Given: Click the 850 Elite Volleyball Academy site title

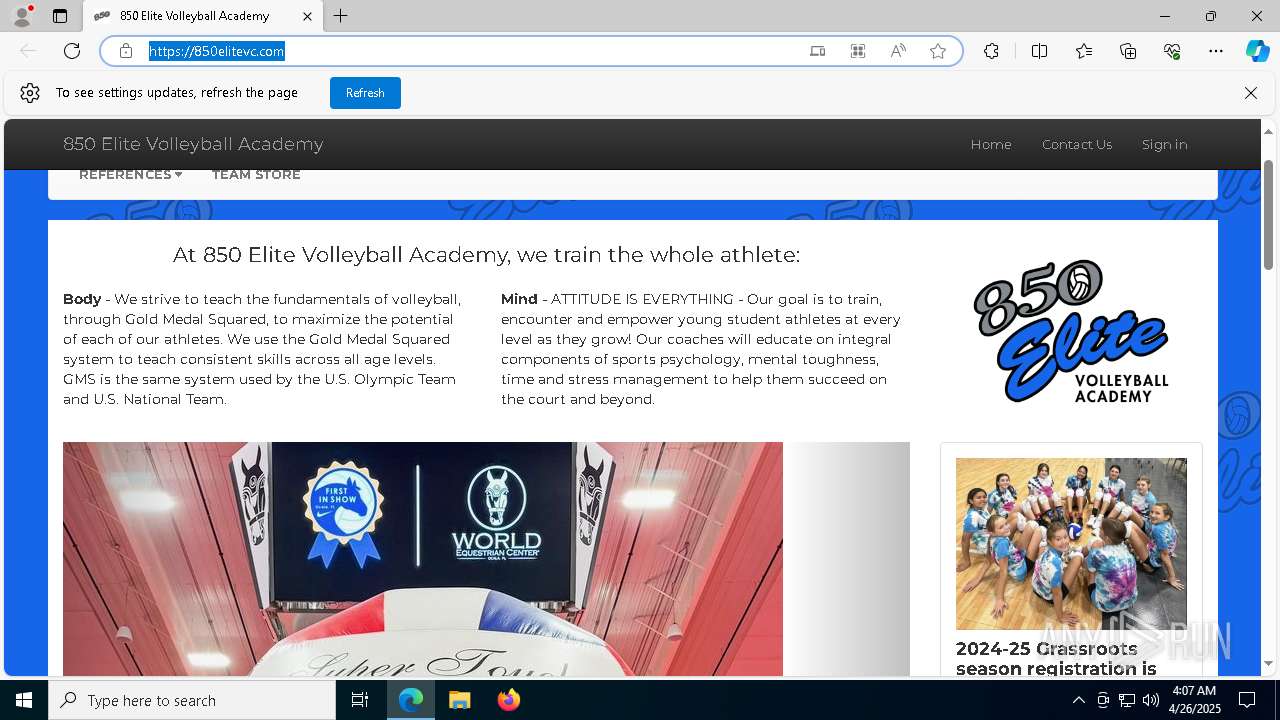Looking at the screenshot, I should [x=193, y=144].
